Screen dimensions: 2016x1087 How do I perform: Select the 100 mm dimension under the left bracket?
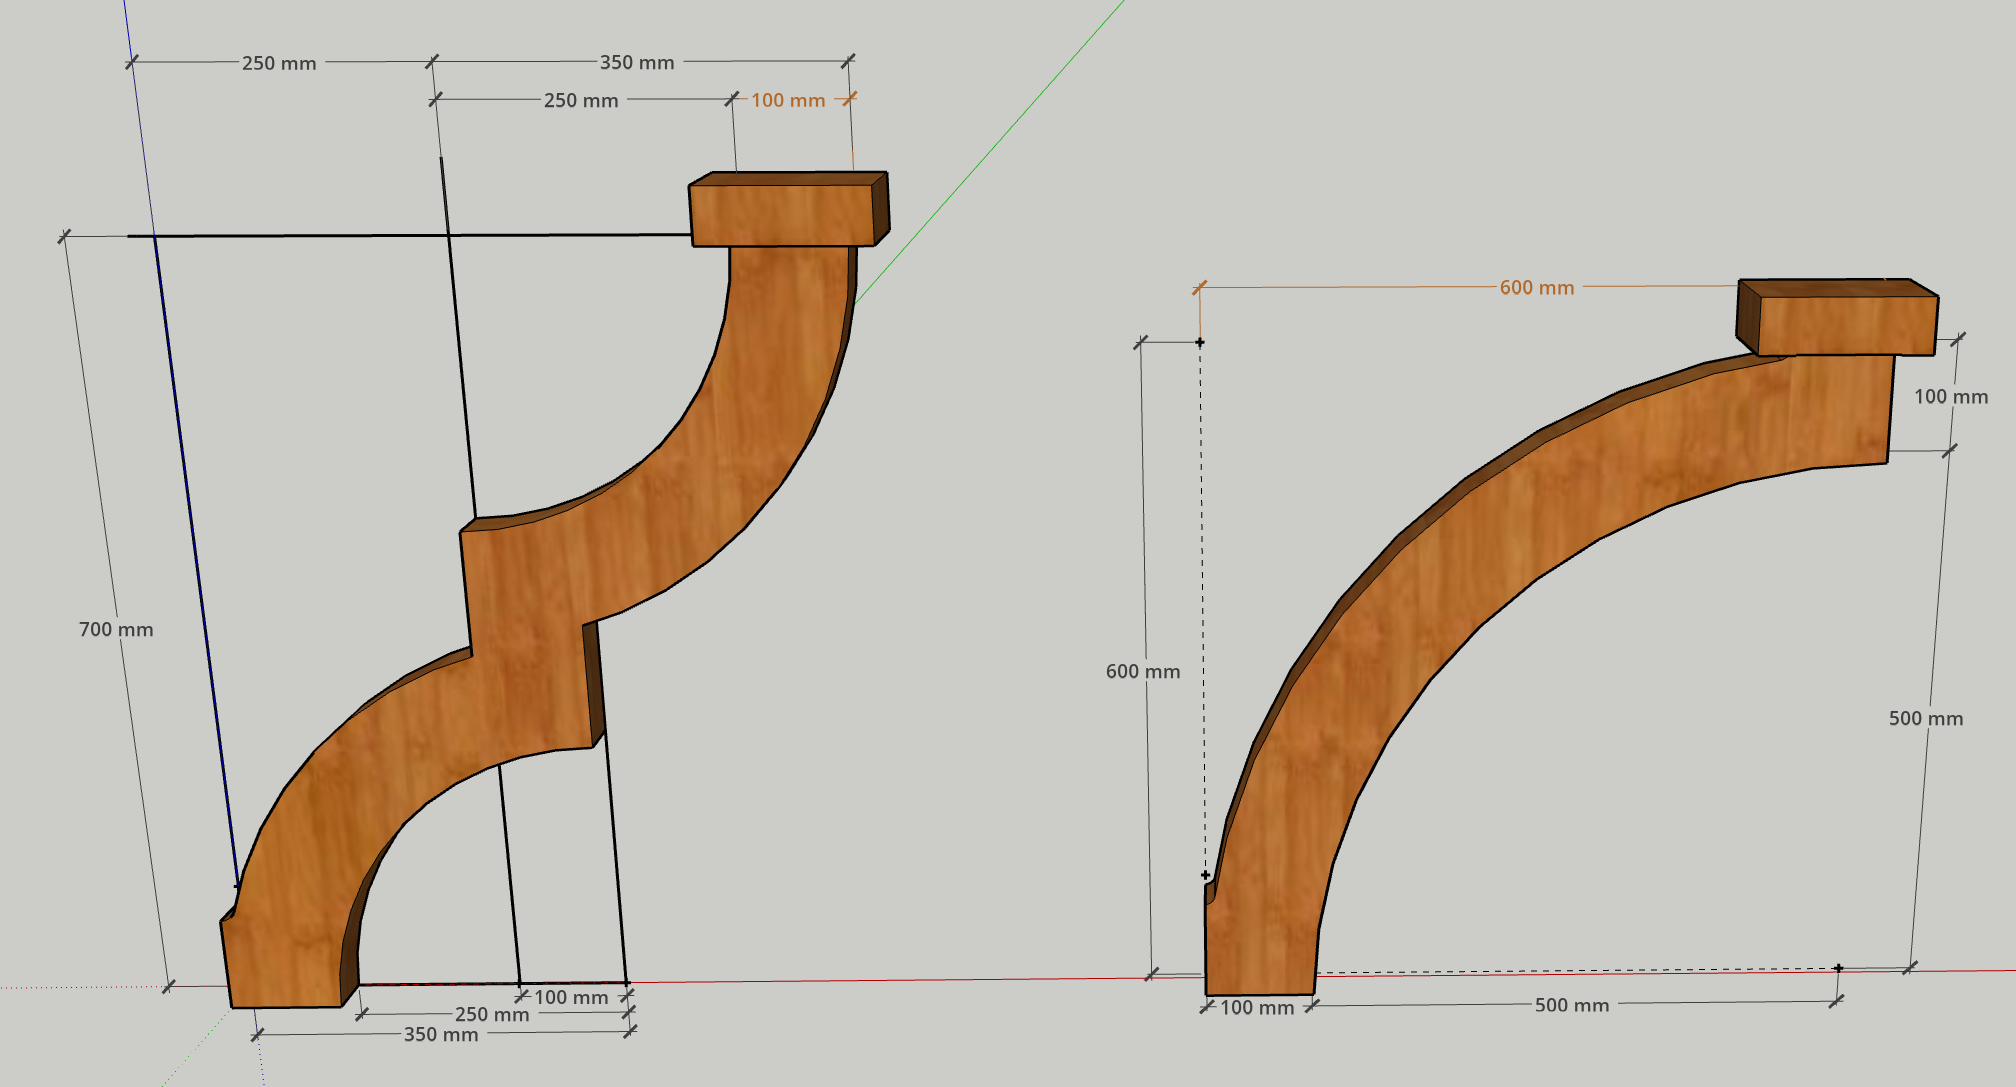coord(571,997)
